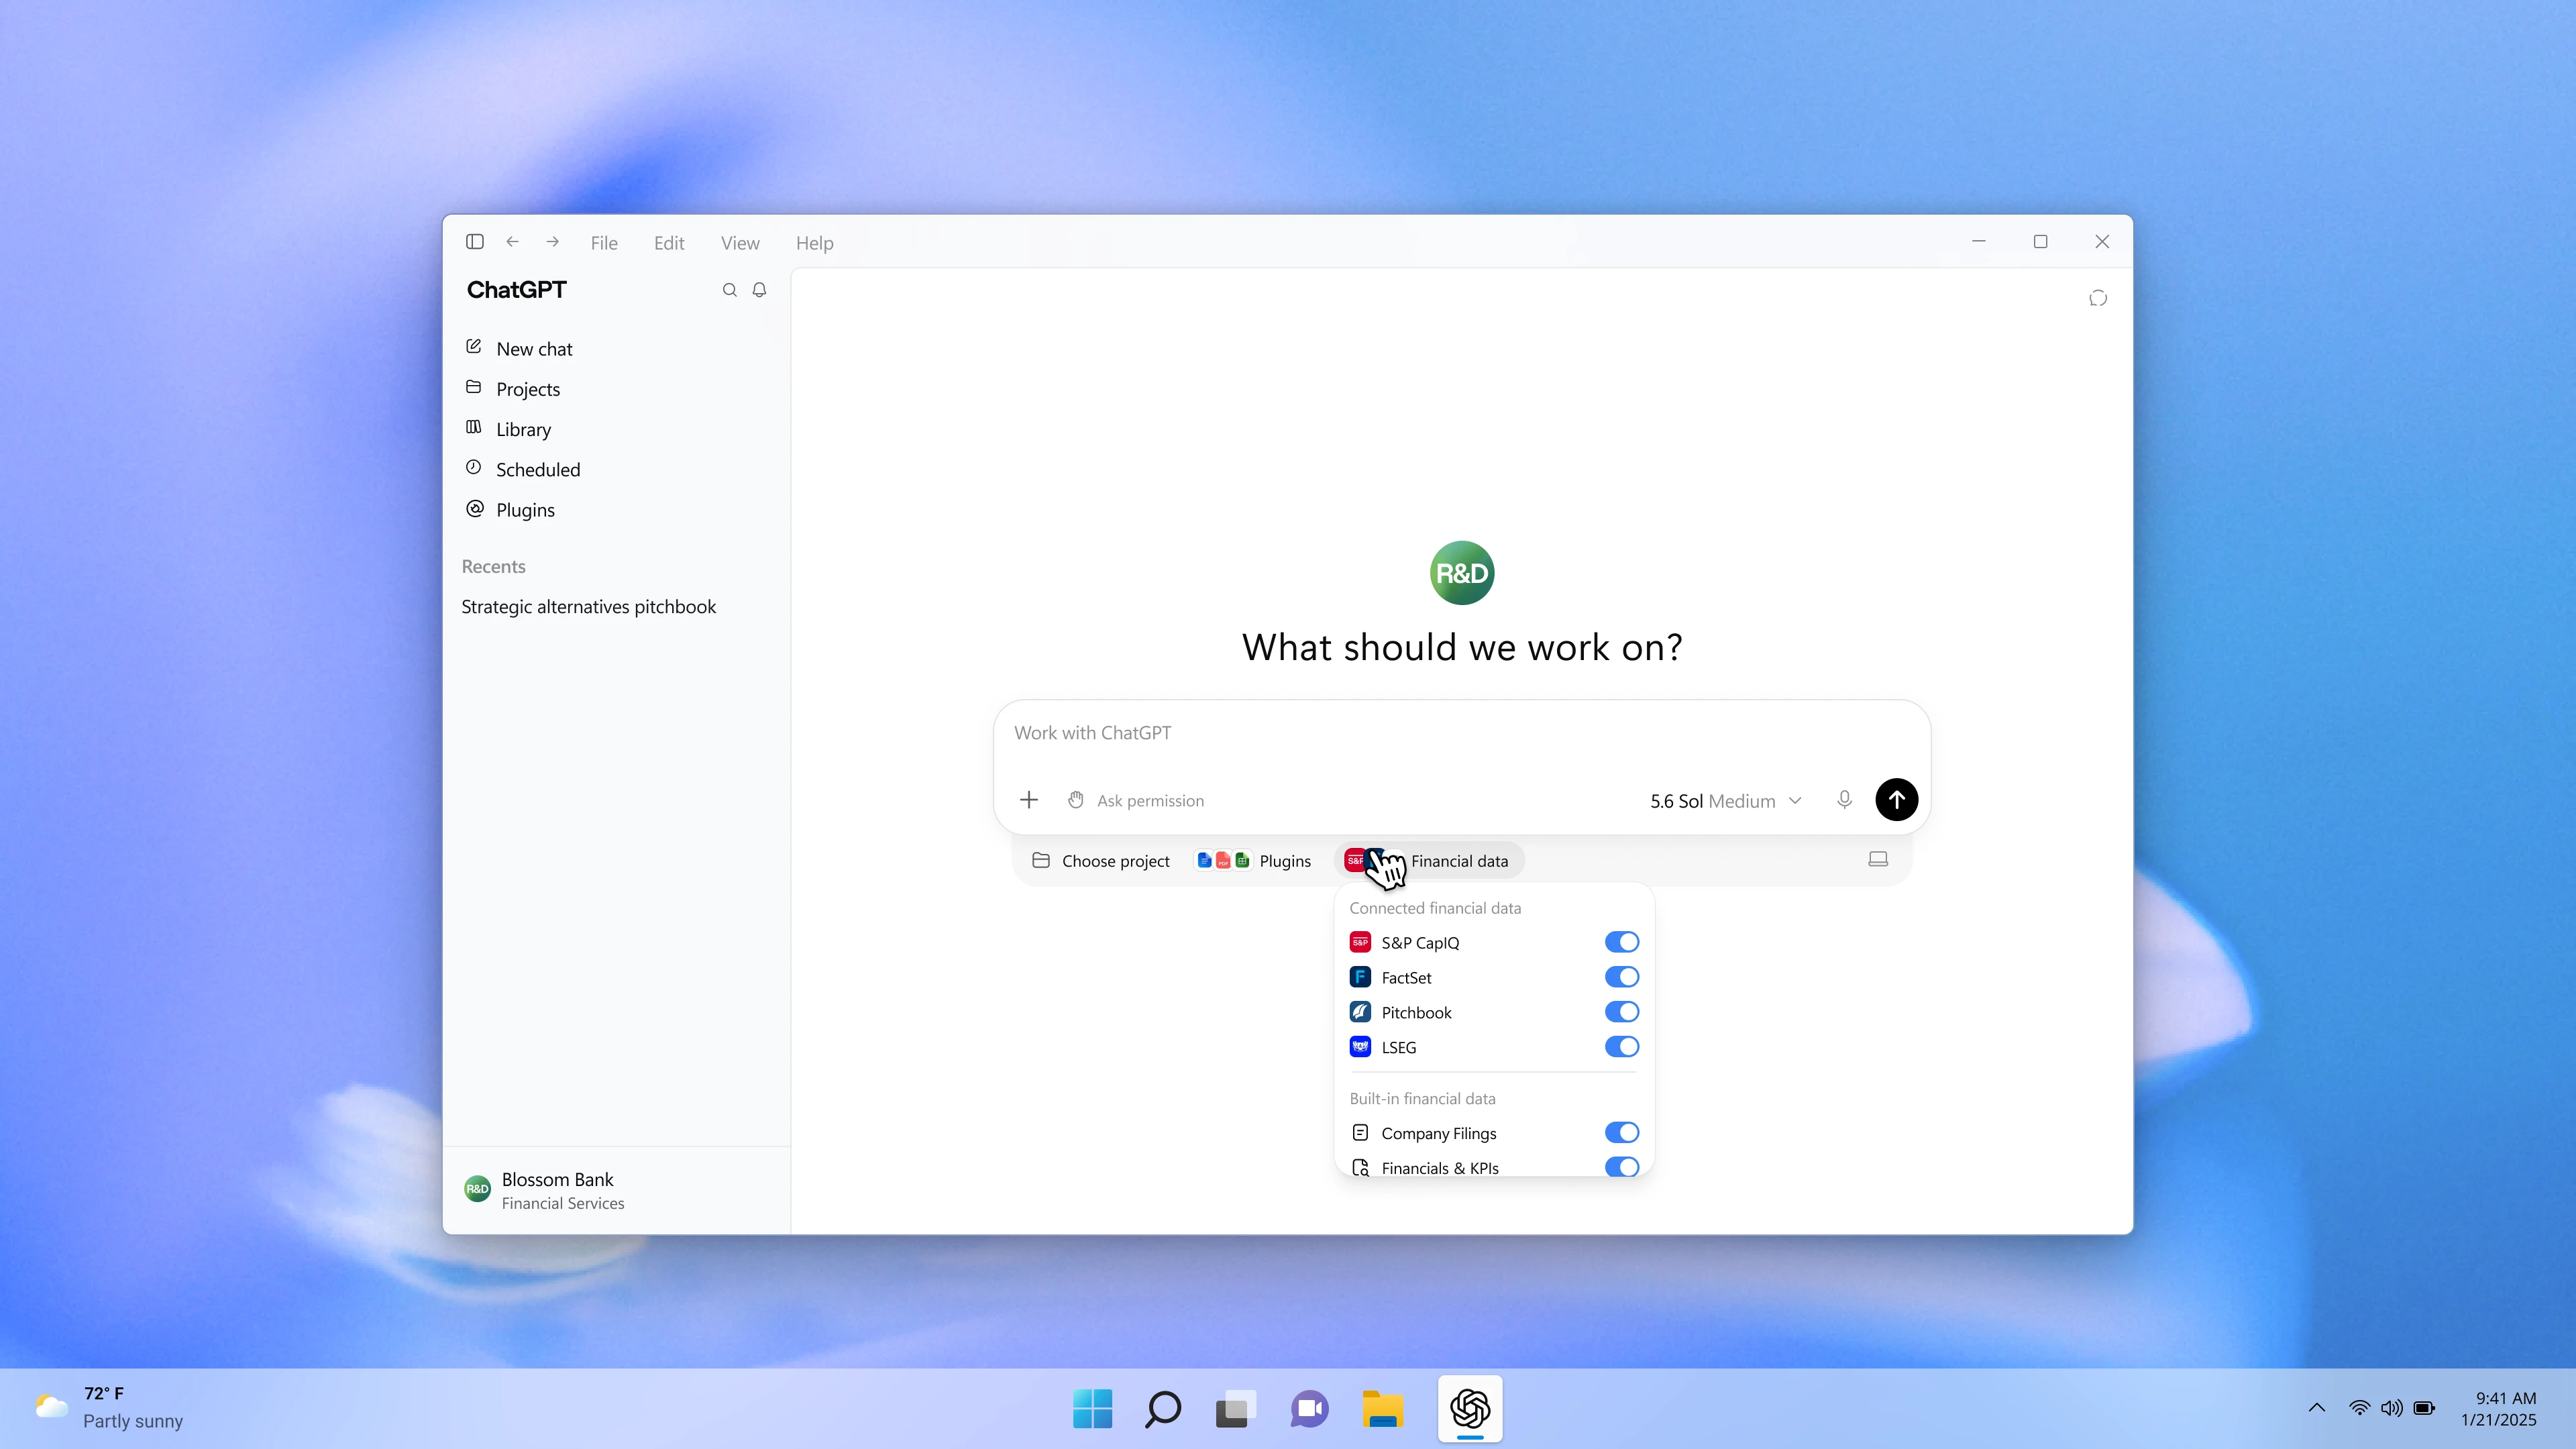
Task: Open the chat app icon on taskbar
Action: (x=1309, y=1409)
